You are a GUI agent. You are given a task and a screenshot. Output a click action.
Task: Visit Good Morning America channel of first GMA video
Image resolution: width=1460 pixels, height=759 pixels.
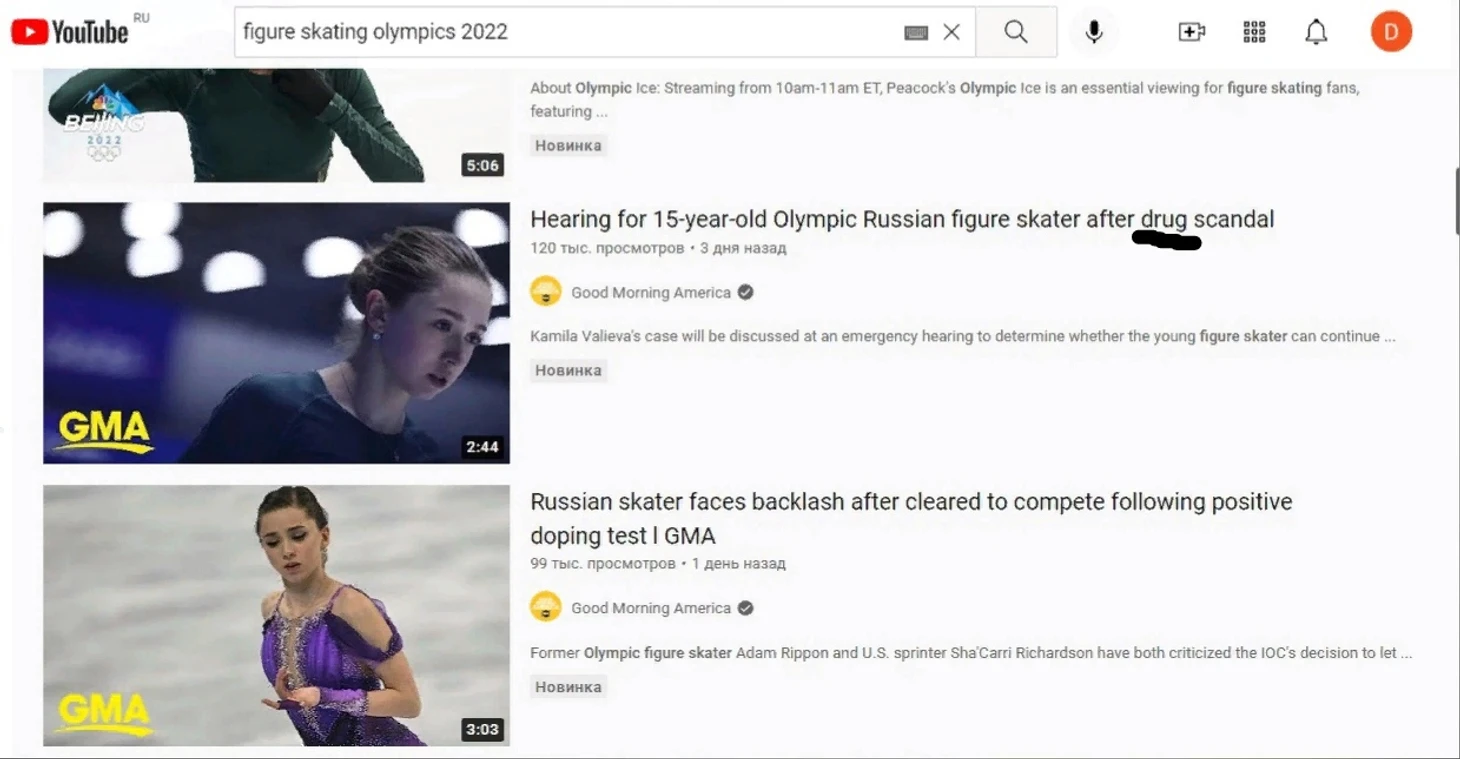[x=651, y=292]
